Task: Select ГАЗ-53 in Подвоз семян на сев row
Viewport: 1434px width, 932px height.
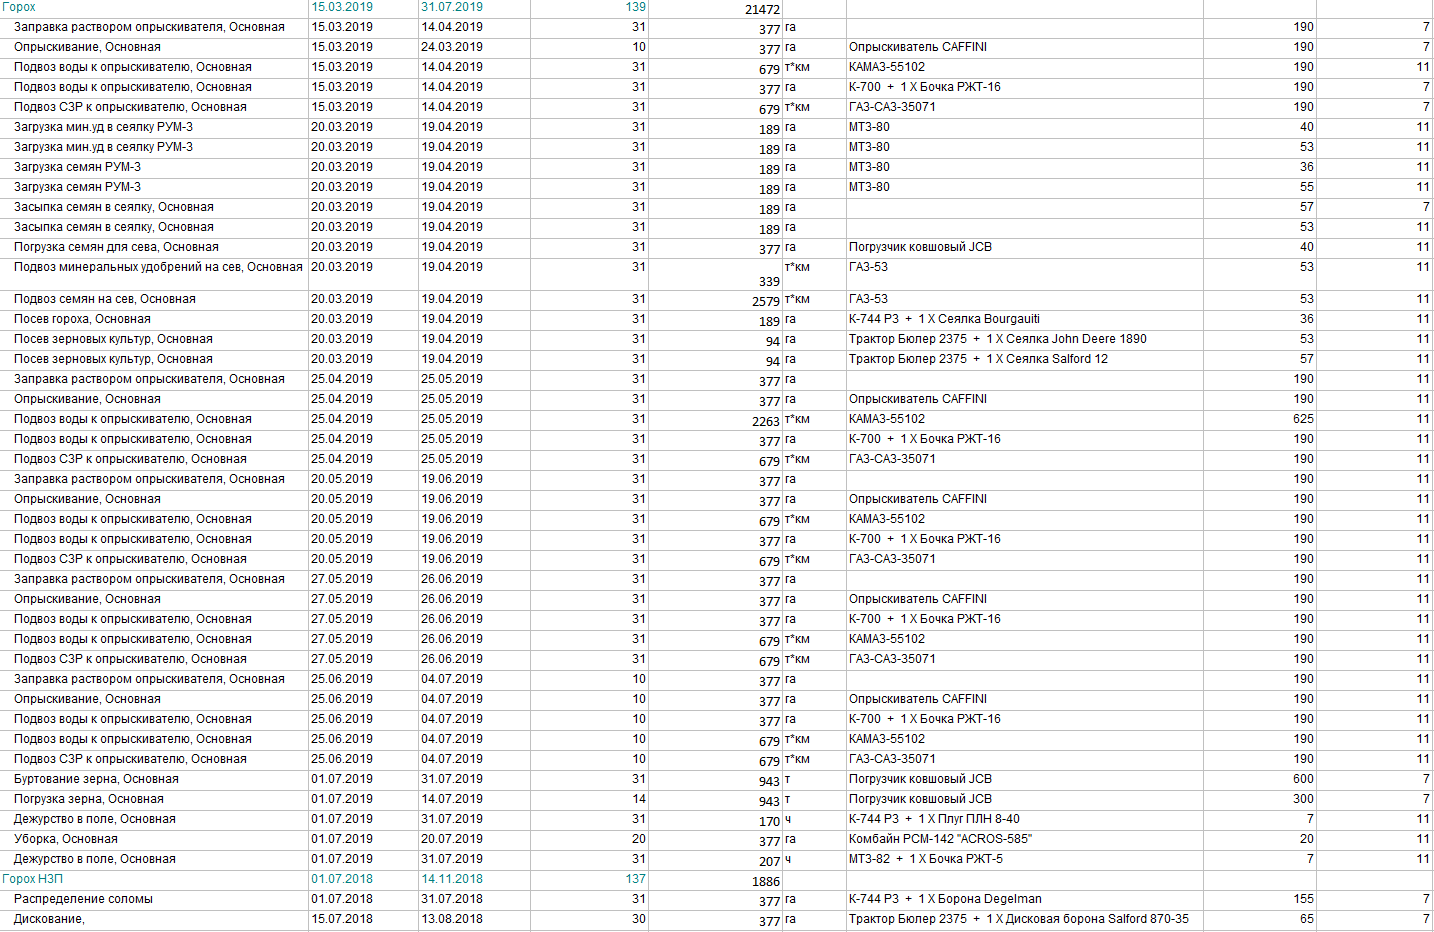Action: click(868, 299)
